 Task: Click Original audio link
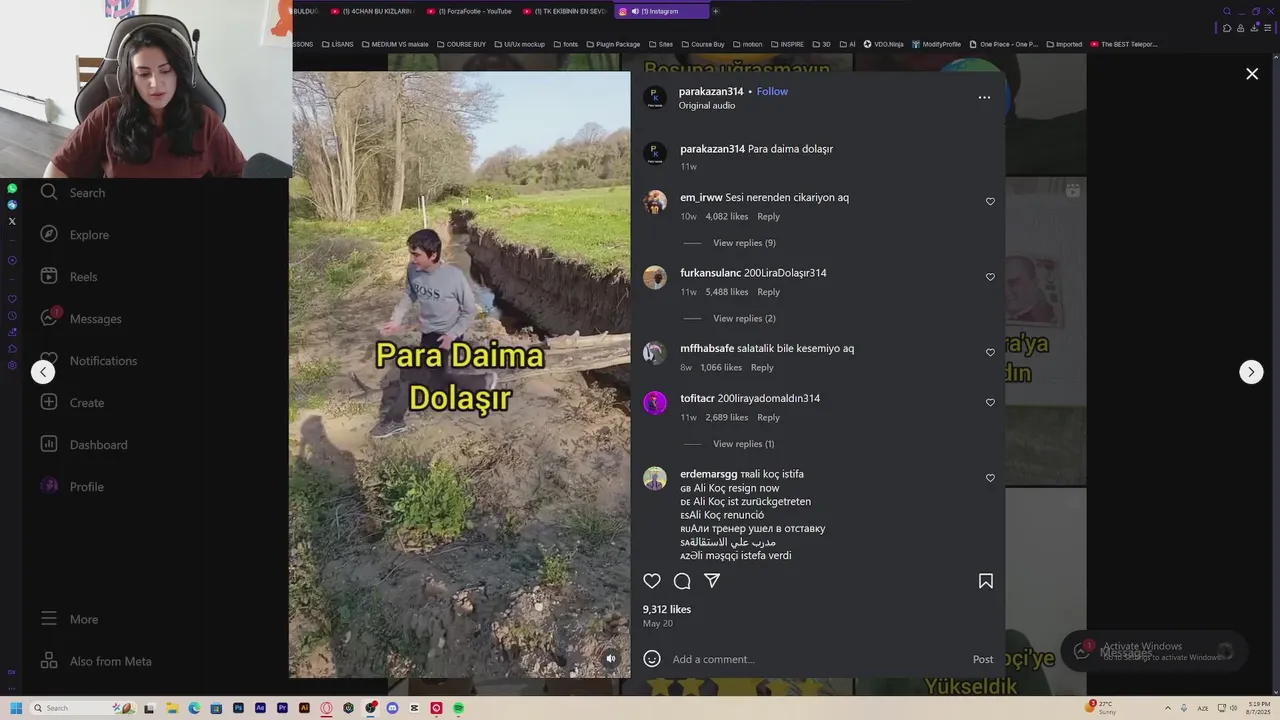[x=707, y=105]
